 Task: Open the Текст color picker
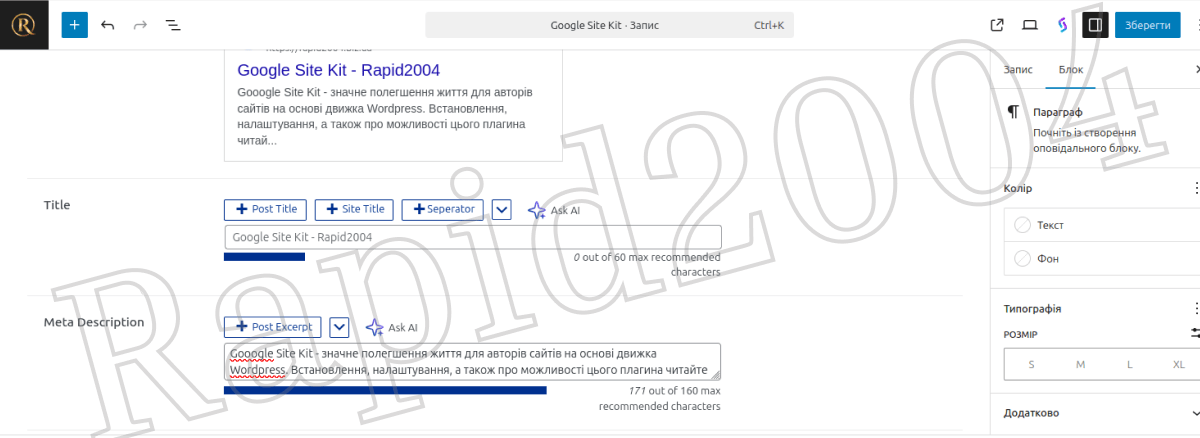[x=1050, y=226]
